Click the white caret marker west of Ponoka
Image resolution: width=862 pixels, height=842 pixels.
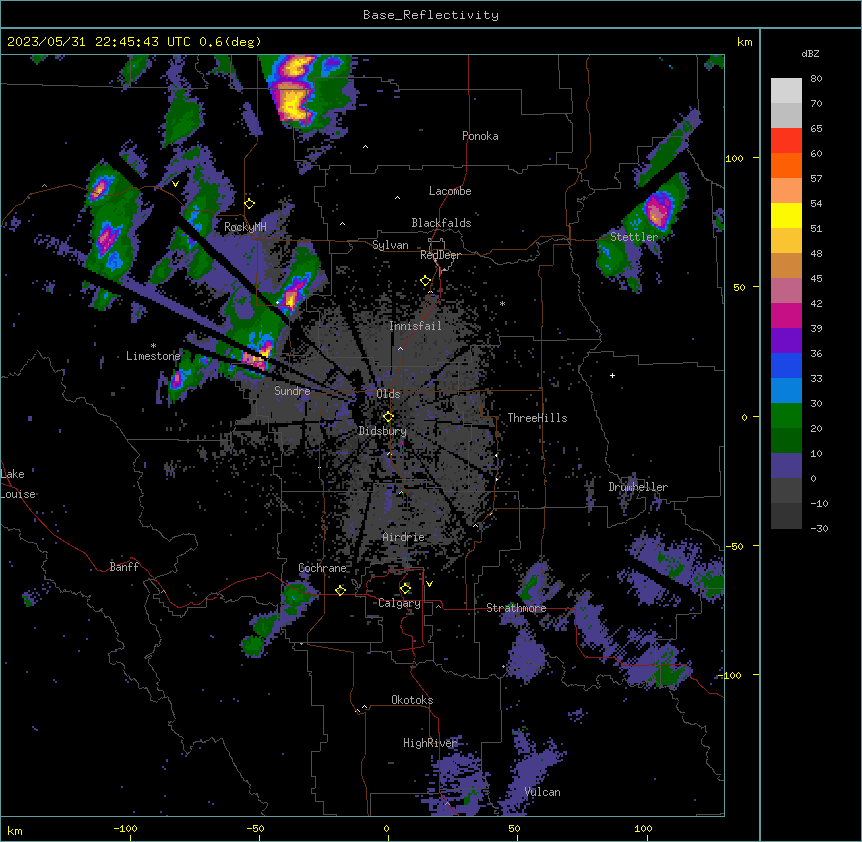tap(365, 147)
